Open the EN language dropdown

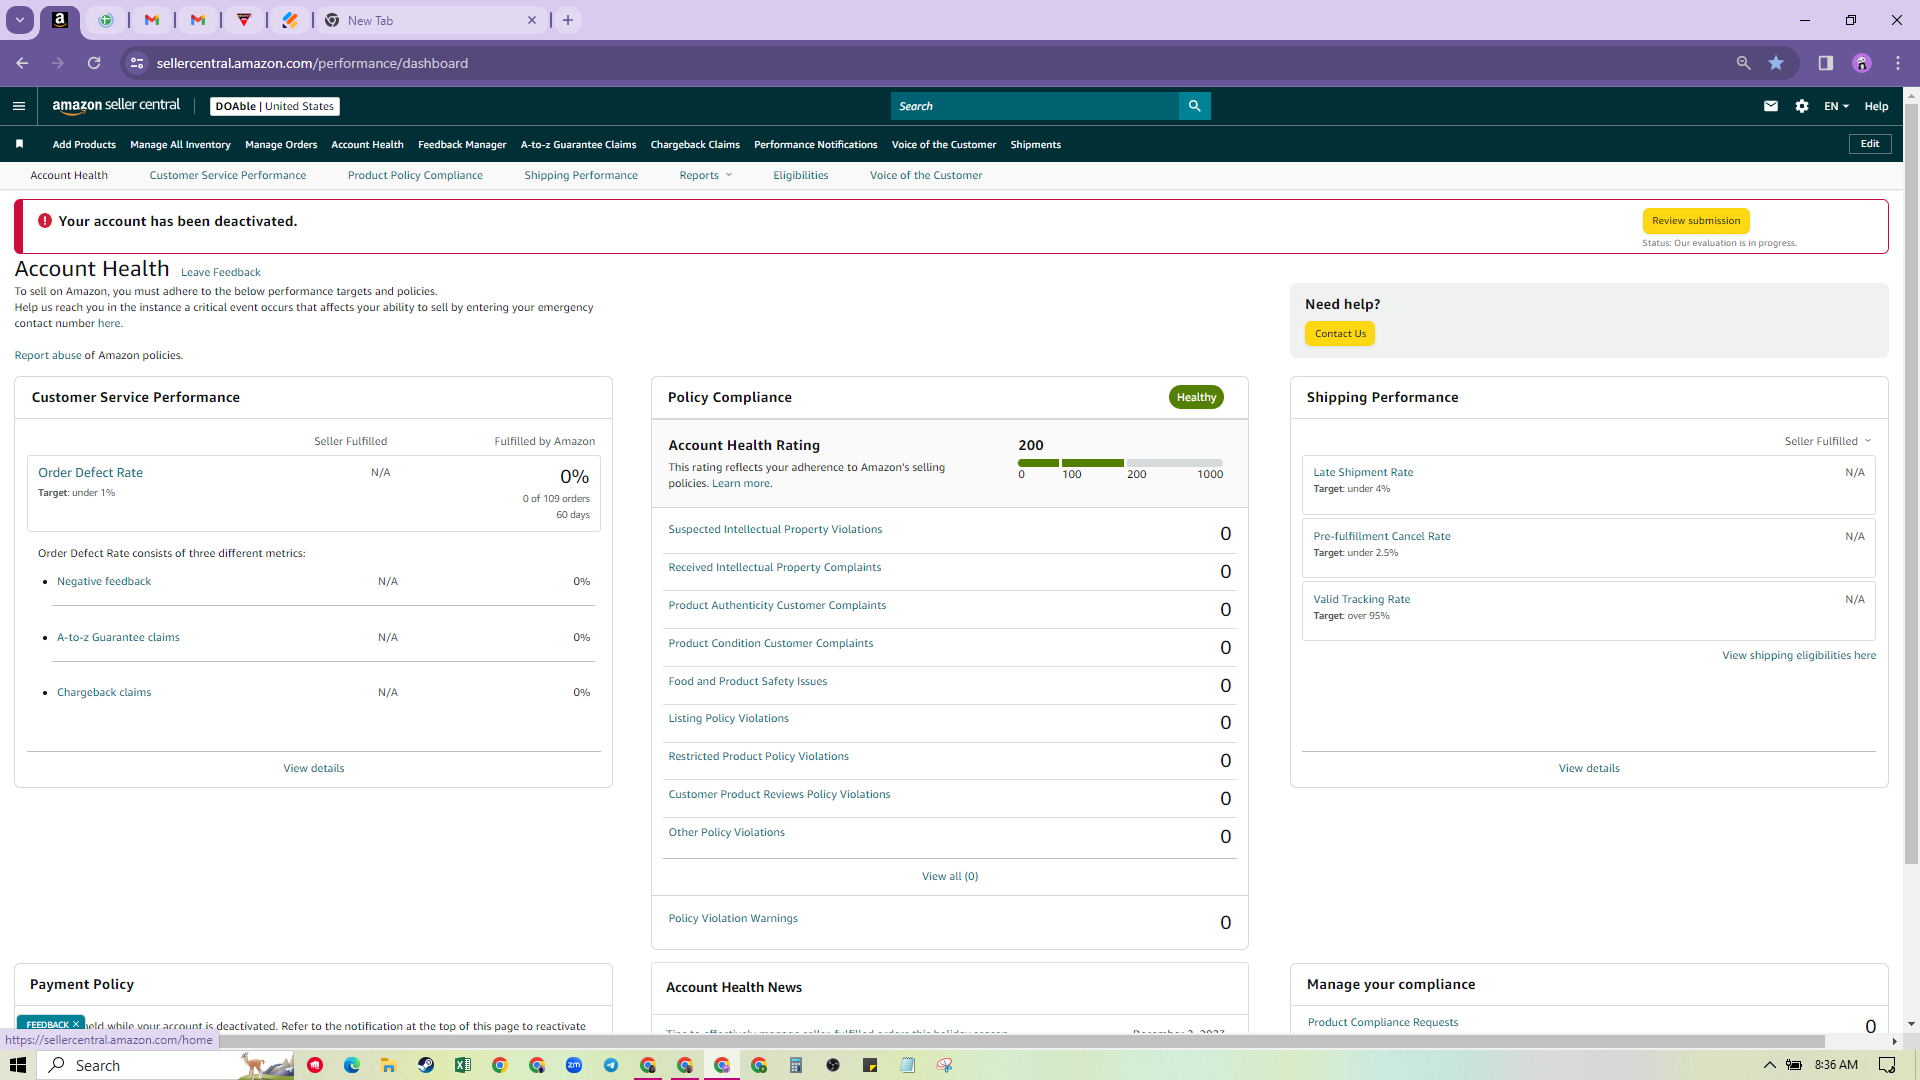(1836, 106)
